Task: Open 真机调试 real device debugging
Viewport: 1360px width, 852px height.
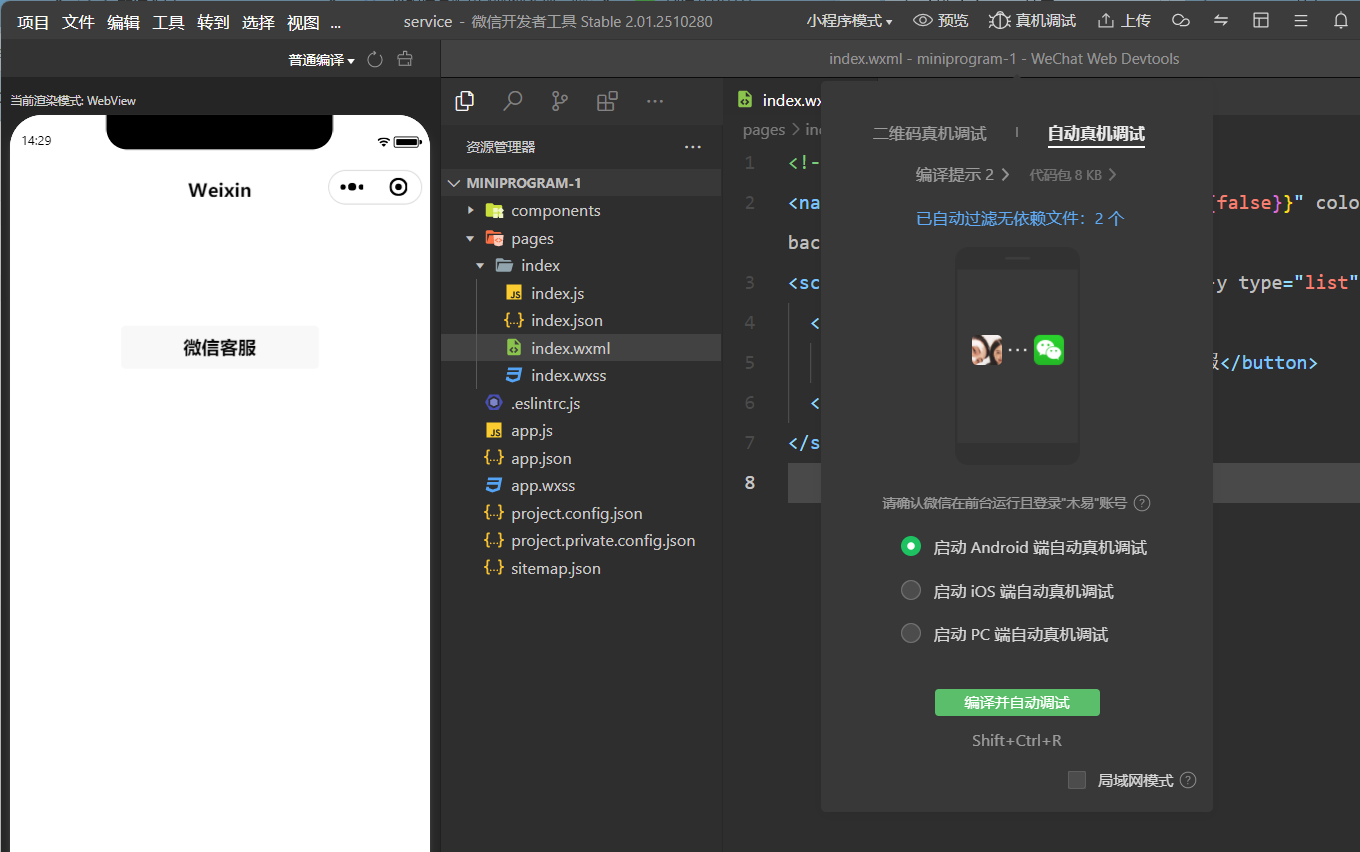Action: pyautogui.click(x=1032, y=21)
